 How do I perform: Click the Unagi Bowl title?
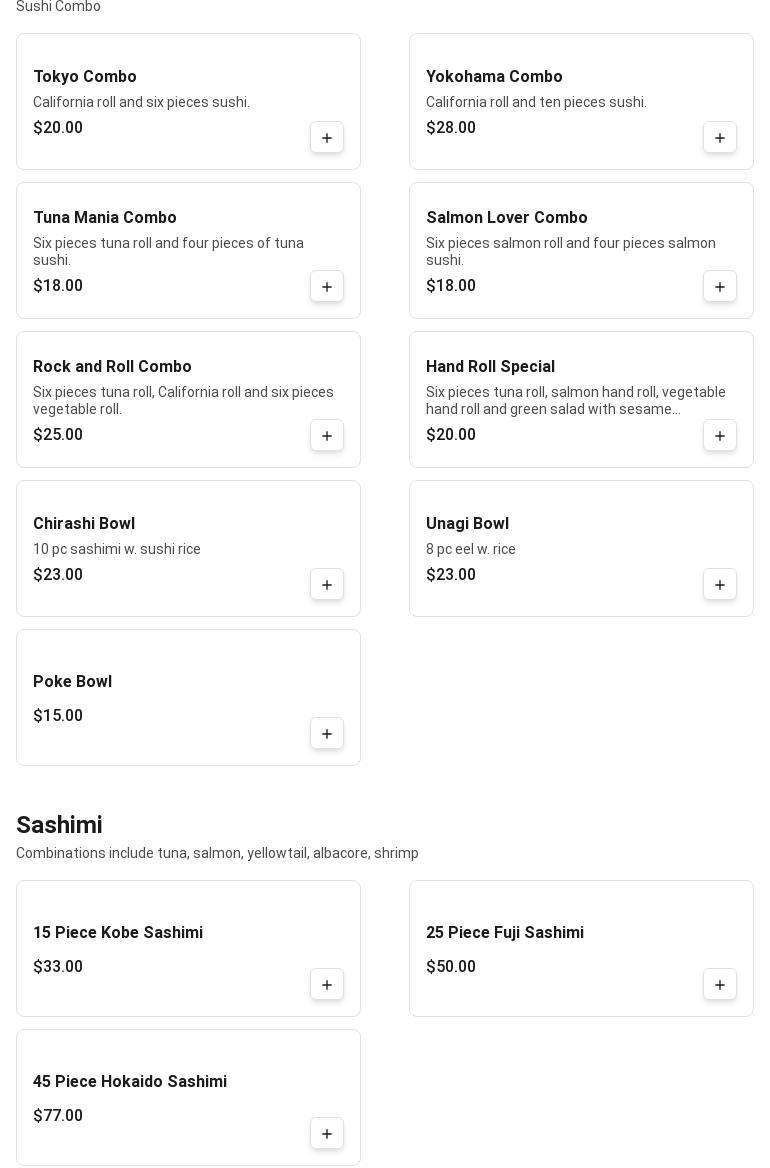point(467,524)
